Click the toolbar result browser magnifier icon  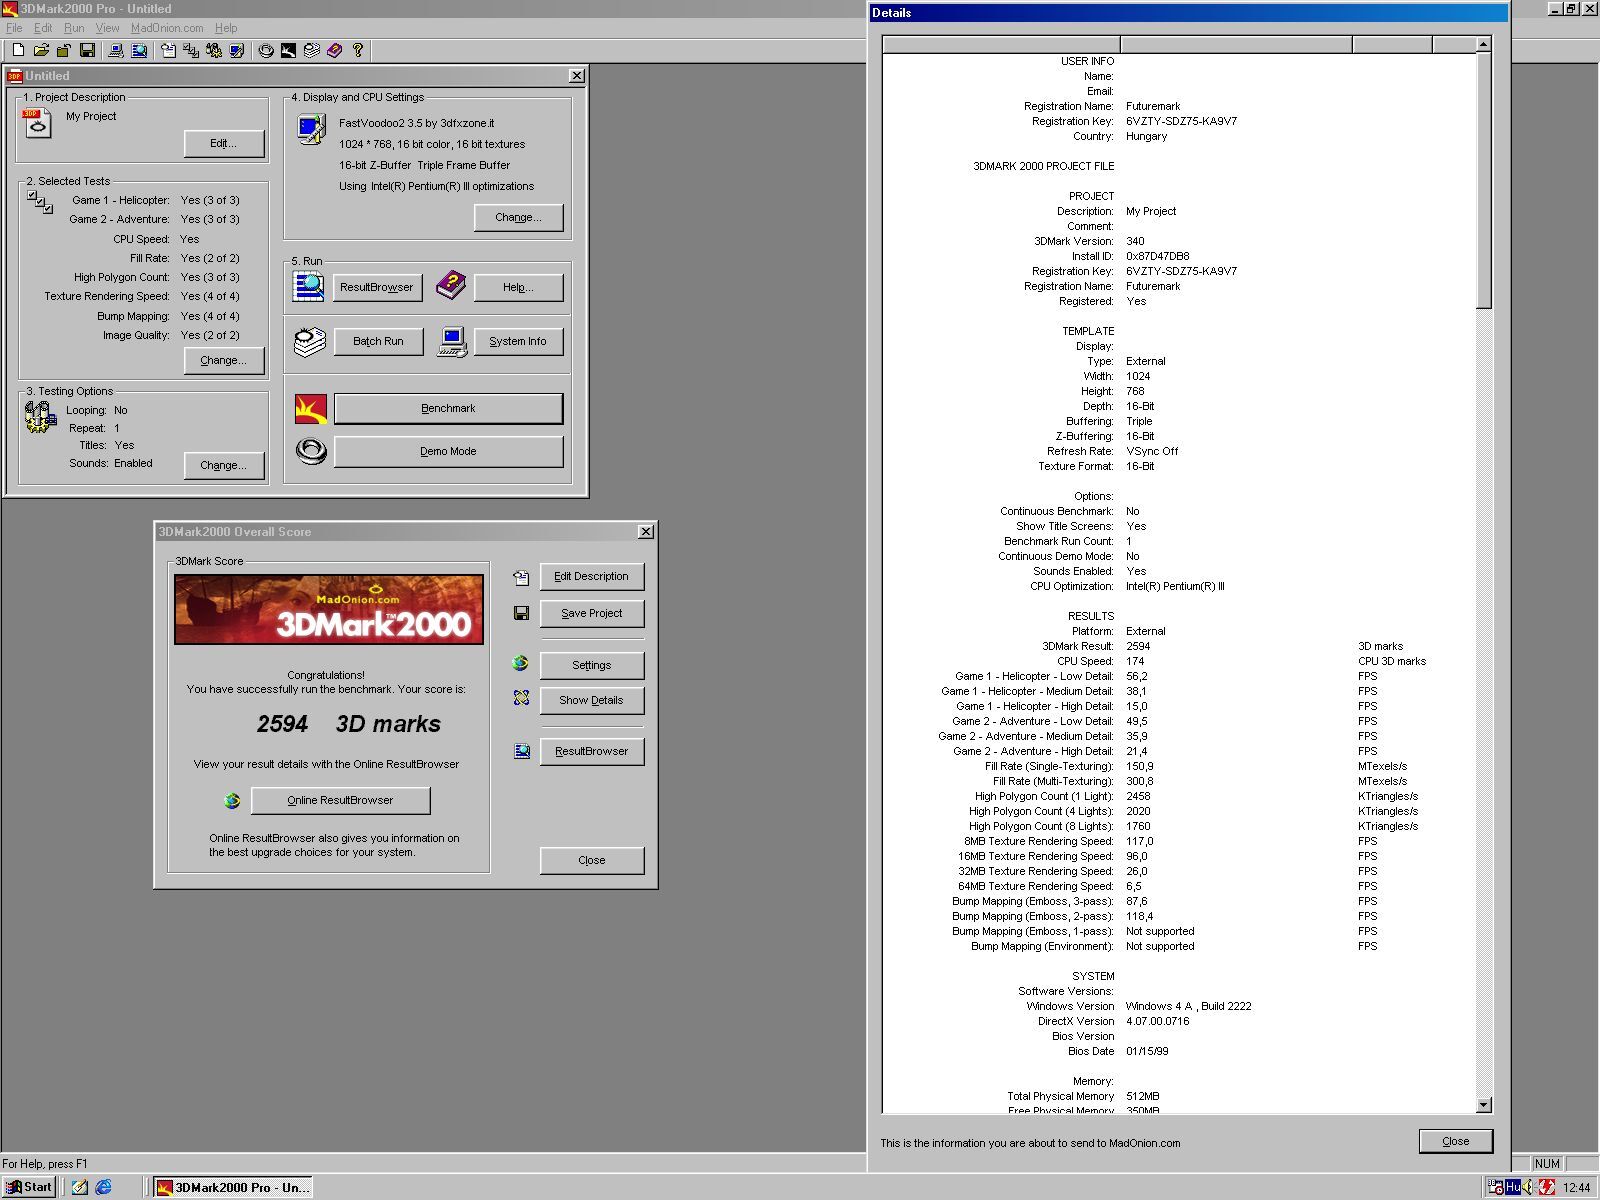coord(139,50)
